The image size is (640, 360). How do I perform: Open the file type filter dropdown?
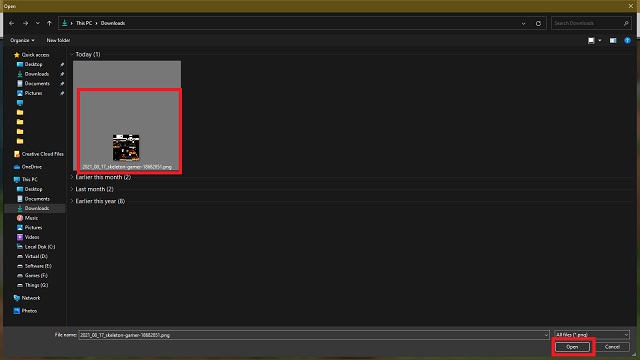[x=592, y=335]
